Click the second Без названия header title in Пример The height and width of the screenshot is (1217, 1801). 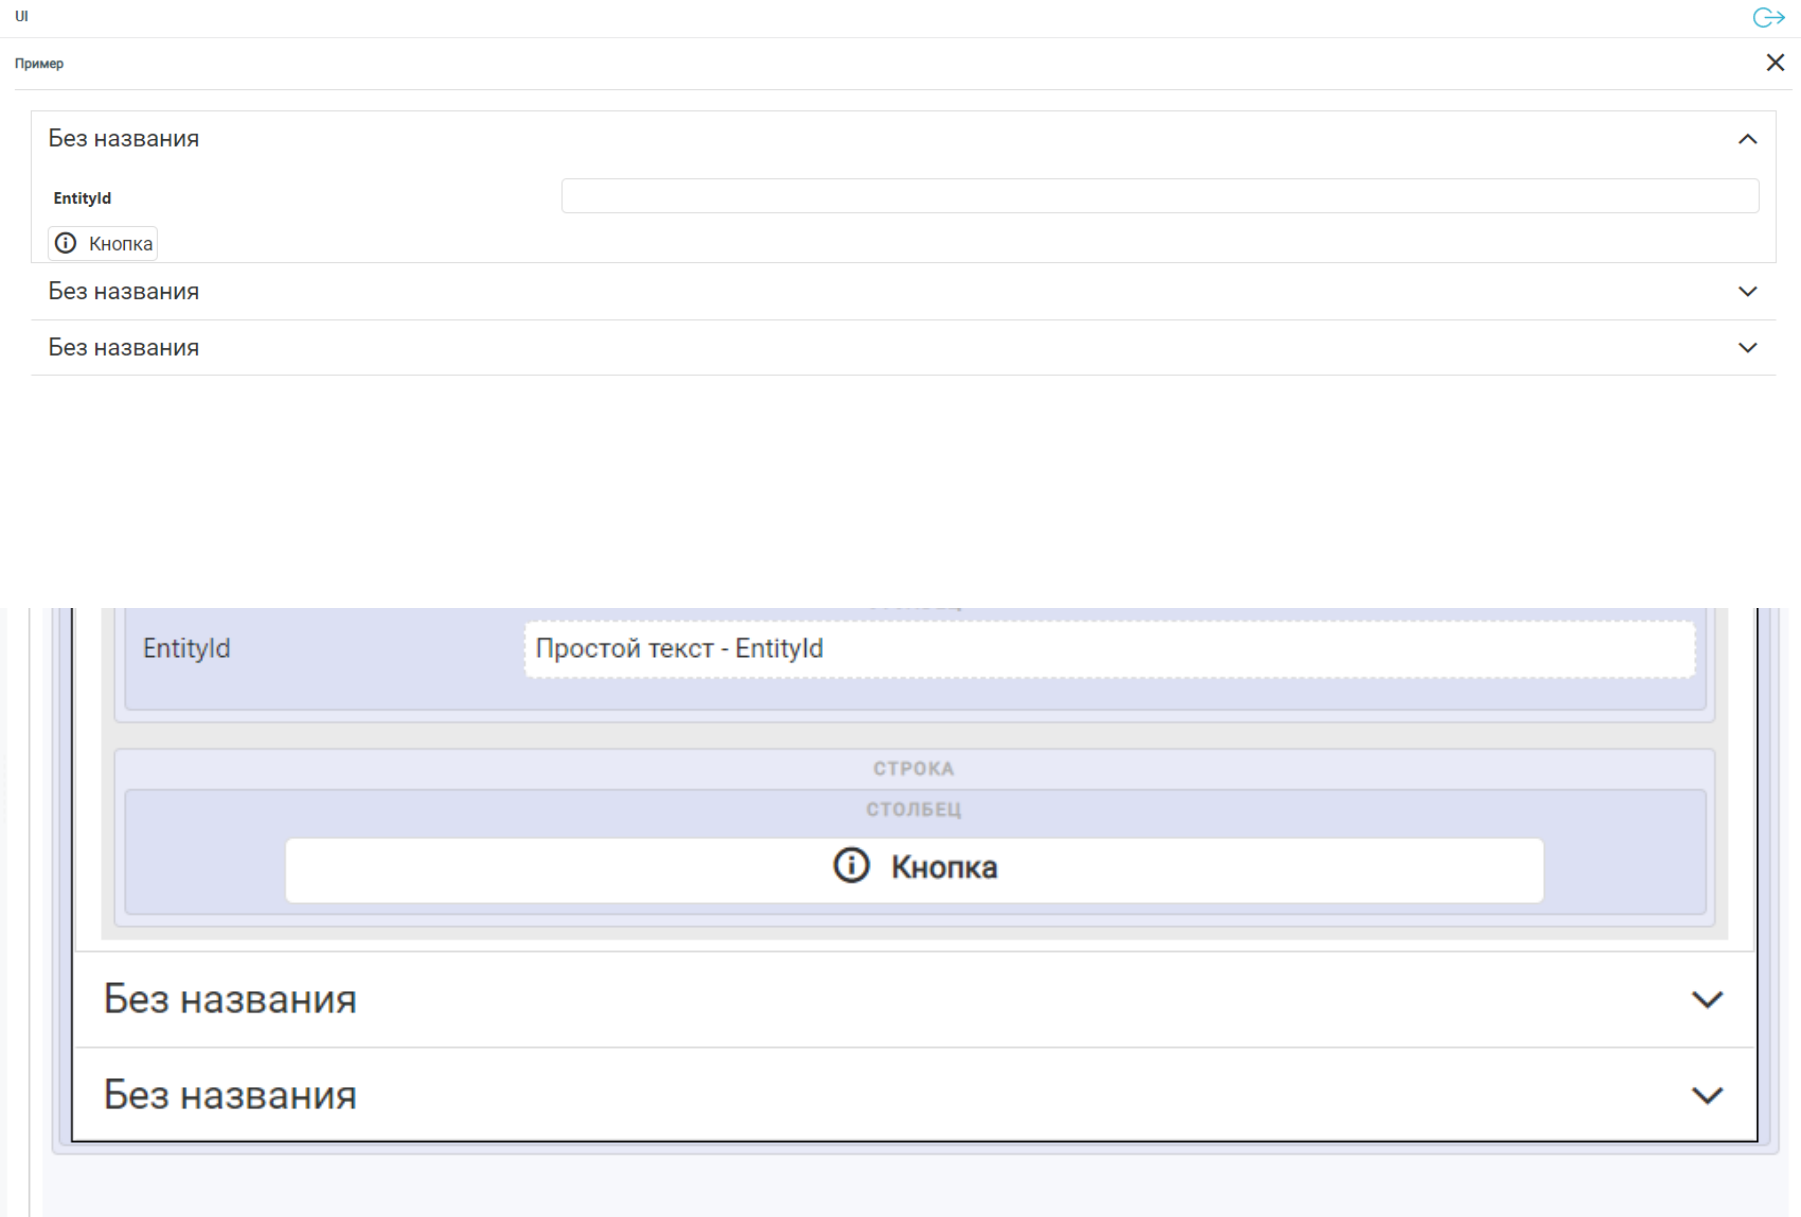(124, 292)
